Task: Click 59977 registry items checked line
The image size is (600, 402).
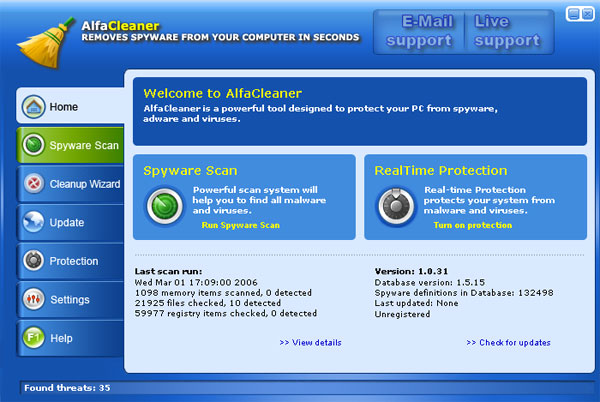Action: pyautogui.click(x=226, y=313)
